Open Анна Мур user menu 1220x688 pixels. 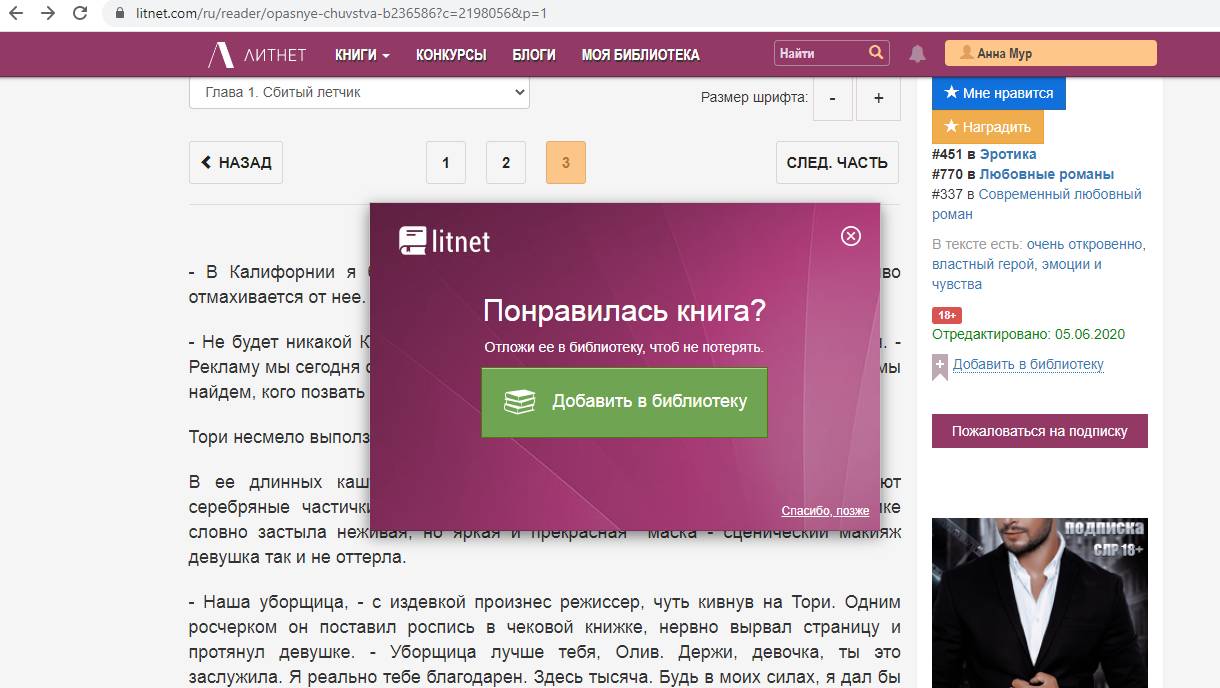point(1050,53)
